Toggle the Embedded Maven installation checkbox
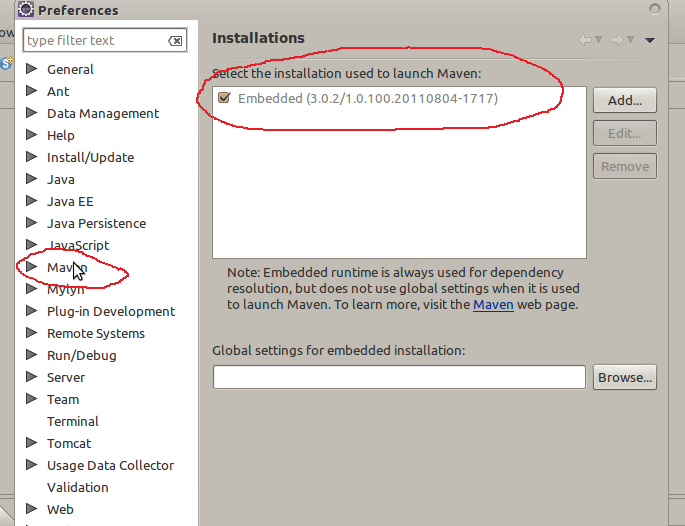This screenshot has width=685, height=526. (224, 98)
